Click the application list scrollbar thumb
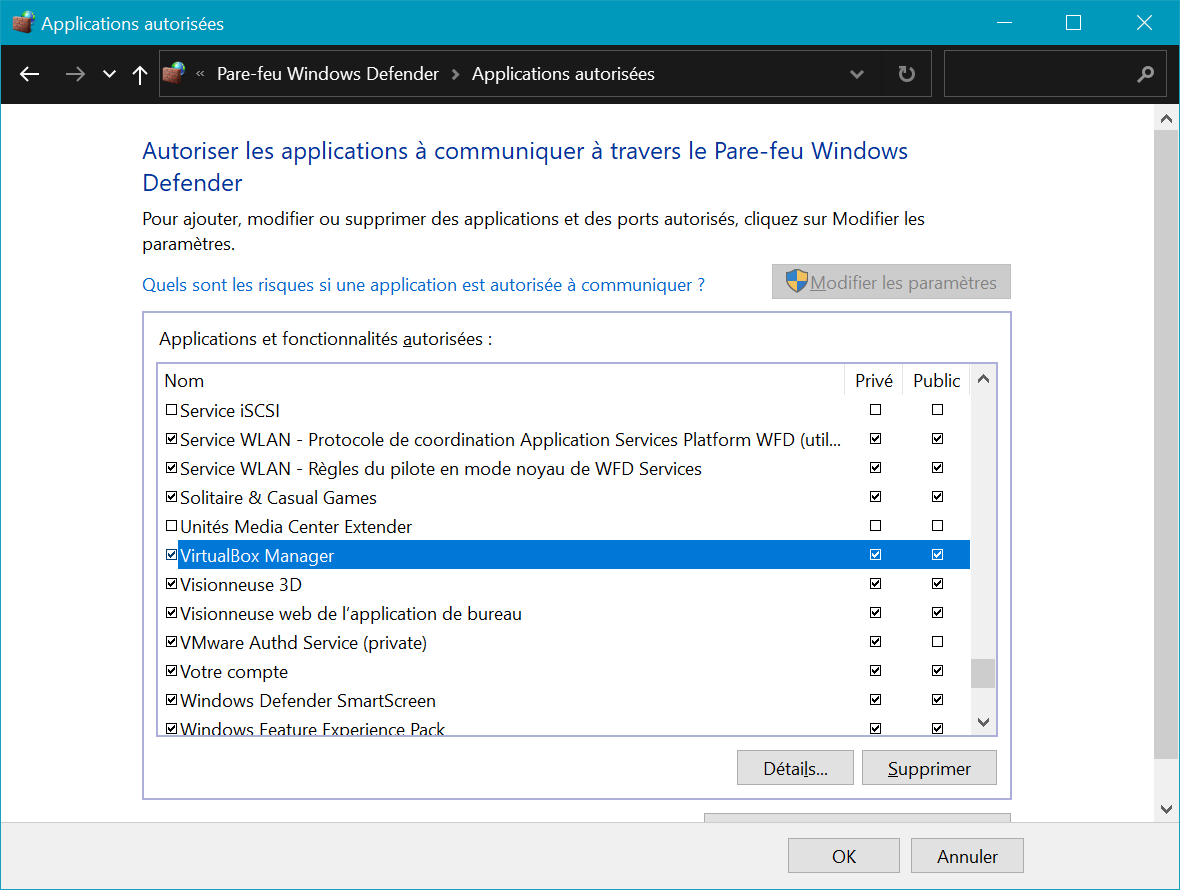The height and width of the screenshot is (890, 1180). [983, 673]
